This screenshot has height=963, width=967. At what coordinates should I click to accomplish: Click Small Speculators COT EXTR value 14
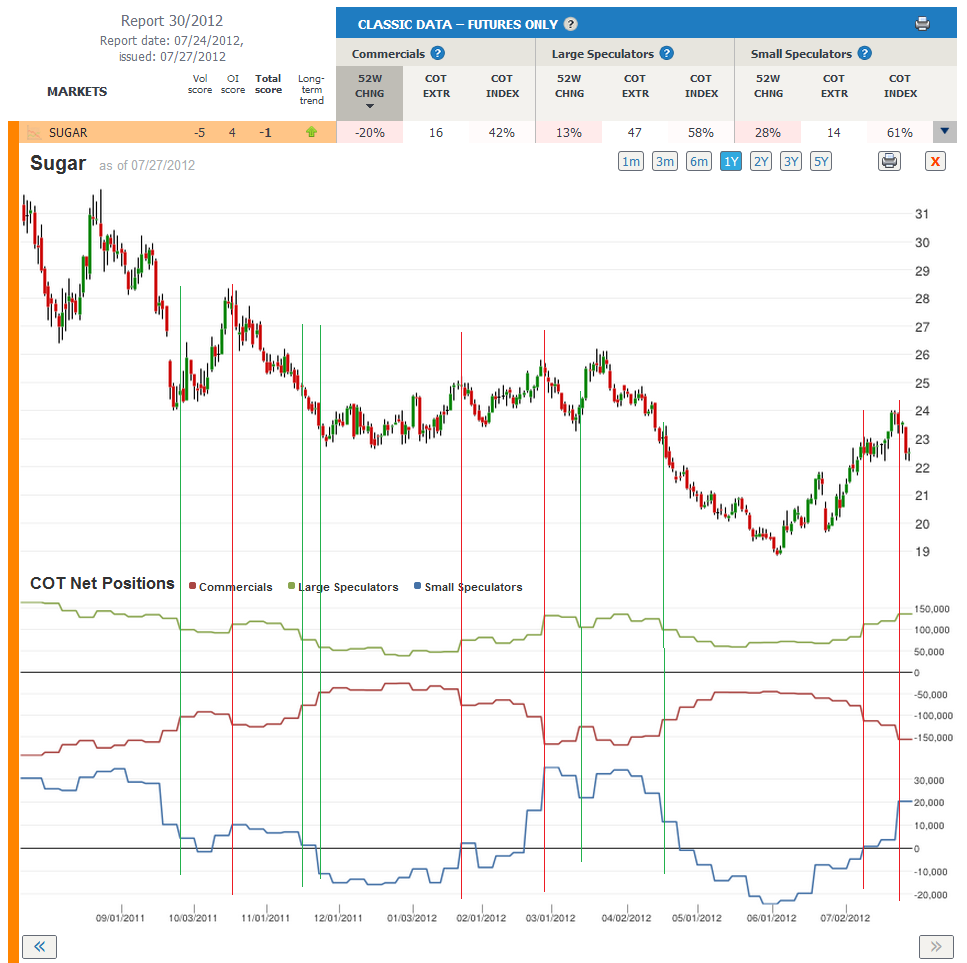coord(834,133)
